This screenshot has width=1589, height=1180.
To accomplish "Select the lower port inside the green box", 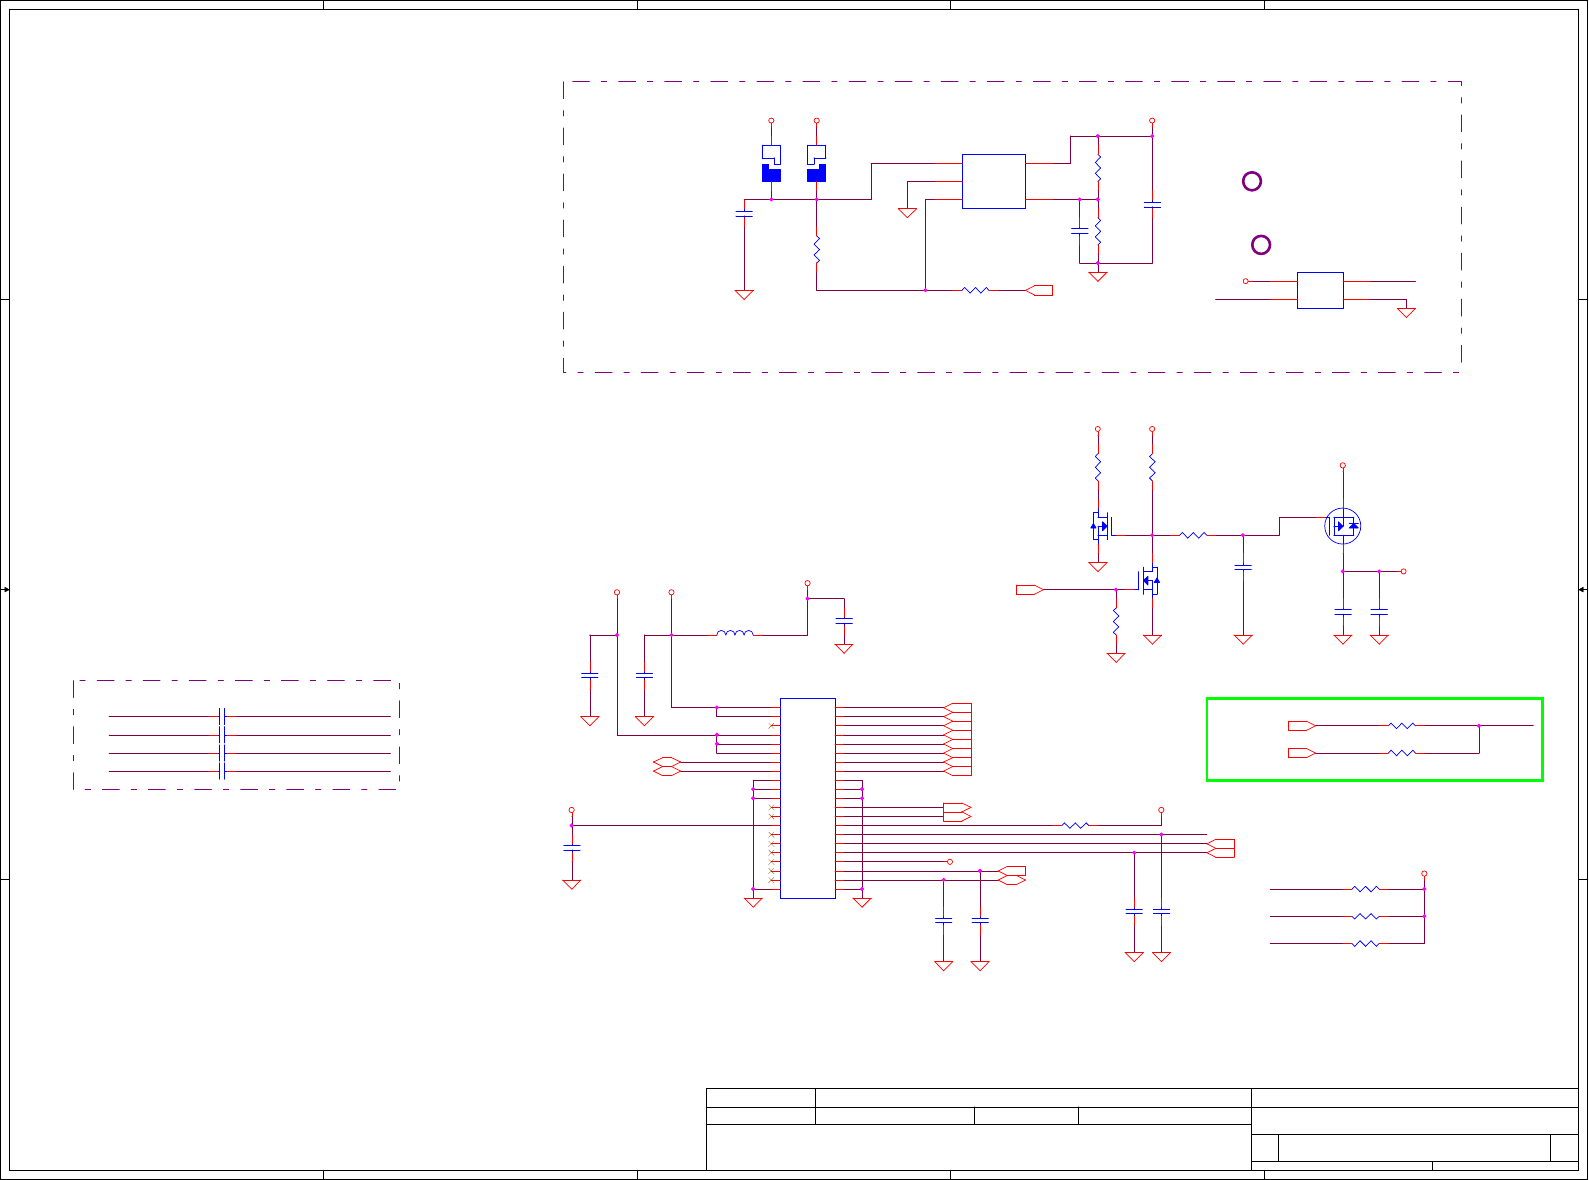I will pos(1302,752).
